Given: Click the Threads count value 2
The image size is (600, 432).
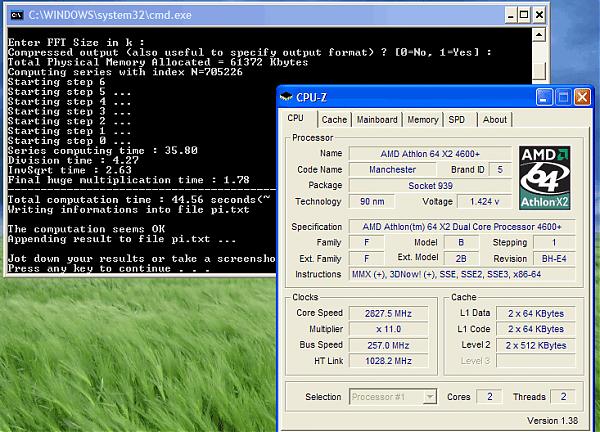Looking at the screenshot, I should (563, 396).
